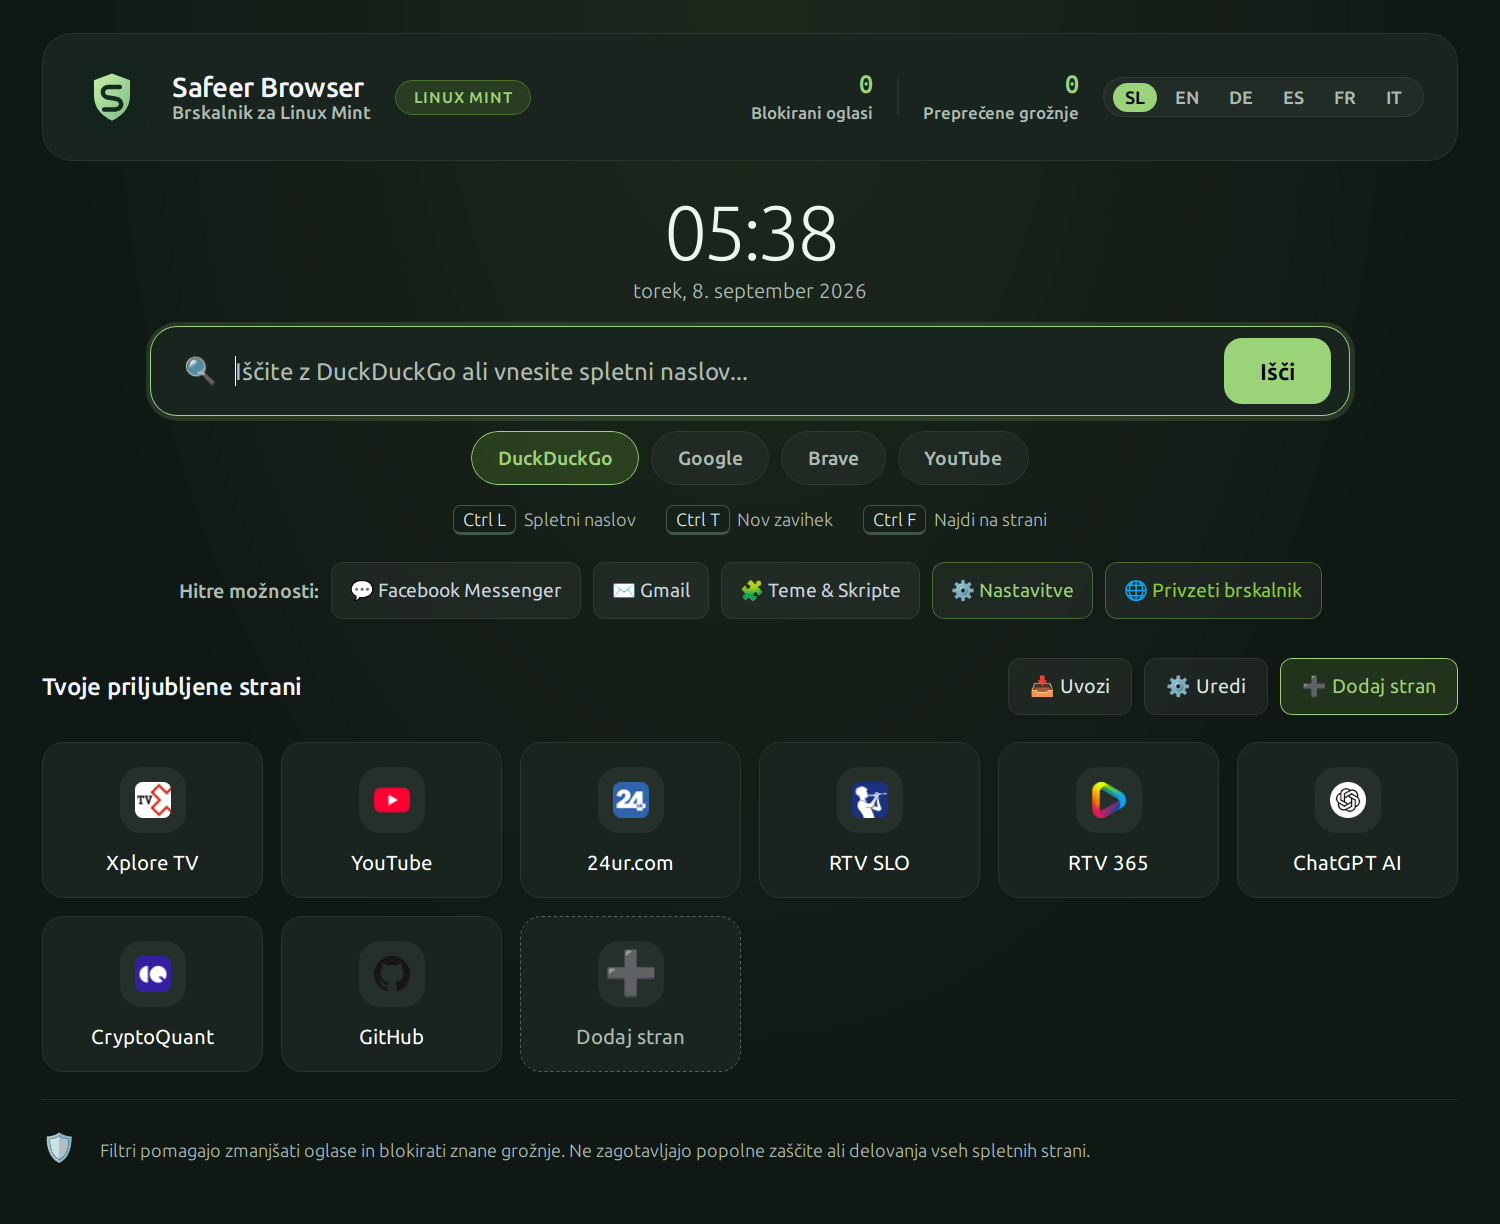Click Privzeti brskalnik button
Screen dimensions: 1500x1224
1213,591
